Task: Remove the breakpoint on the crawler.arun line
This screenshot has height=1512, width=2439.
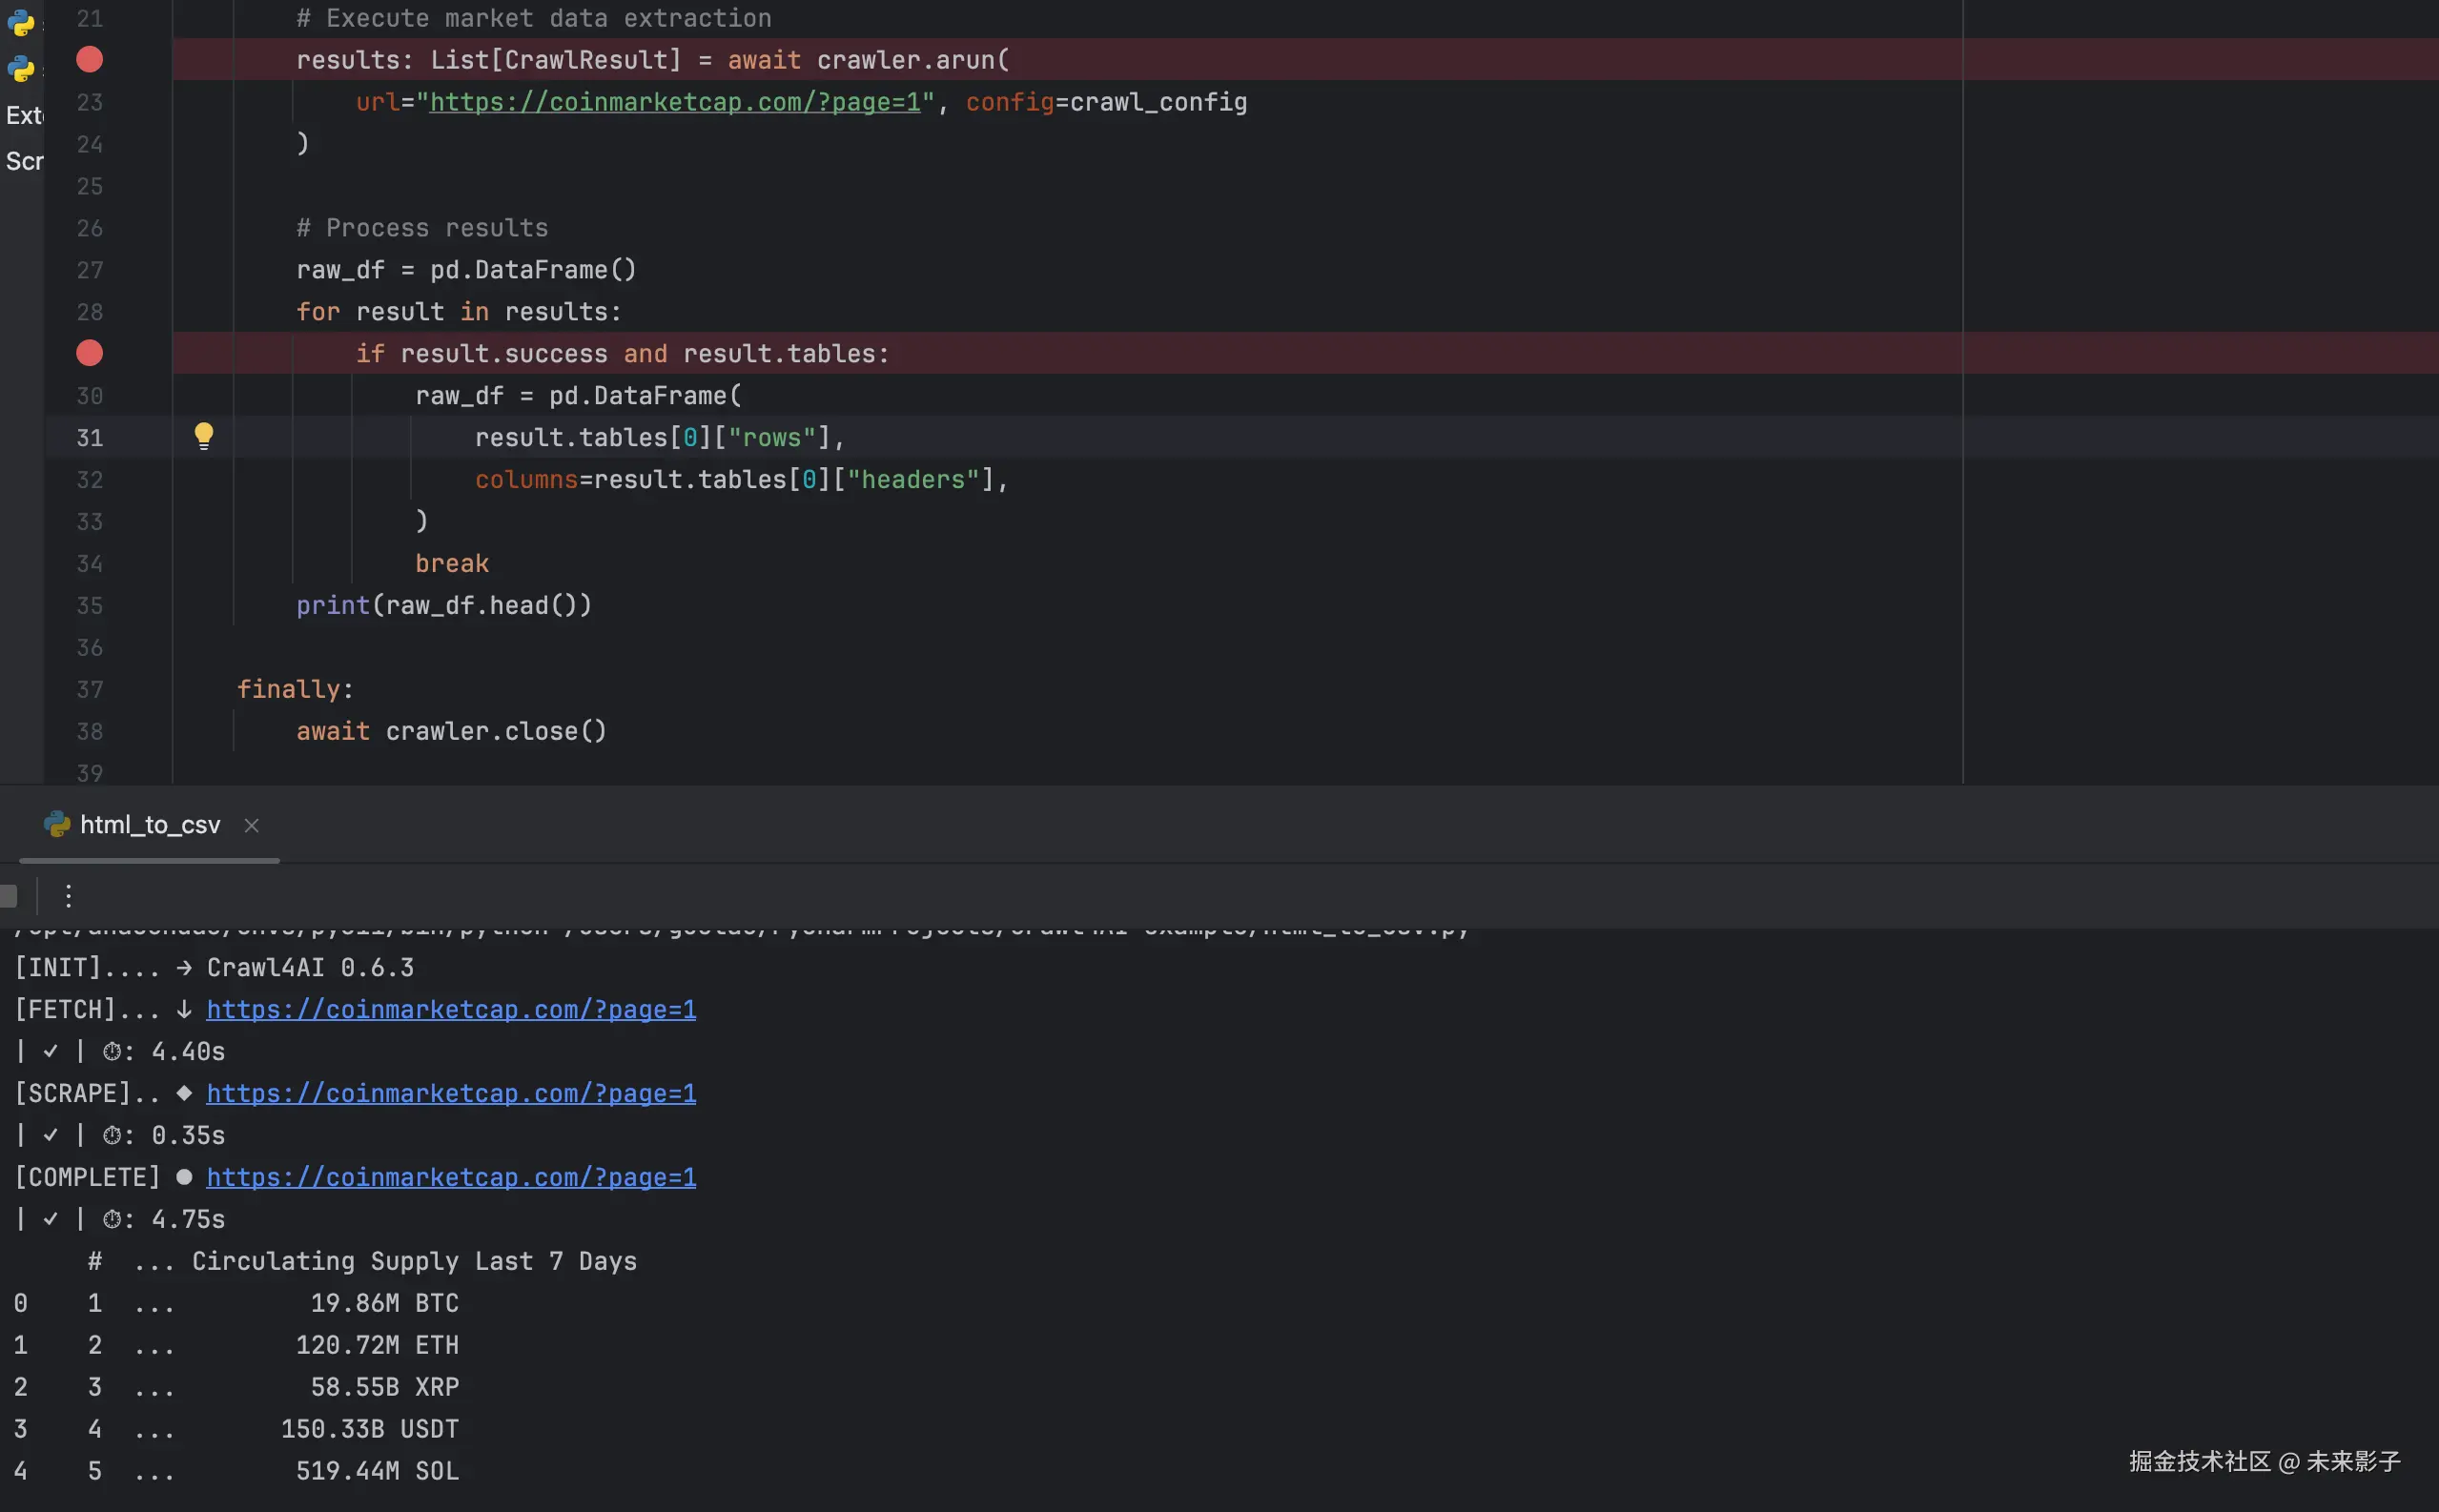Action: tap(89, 60)
